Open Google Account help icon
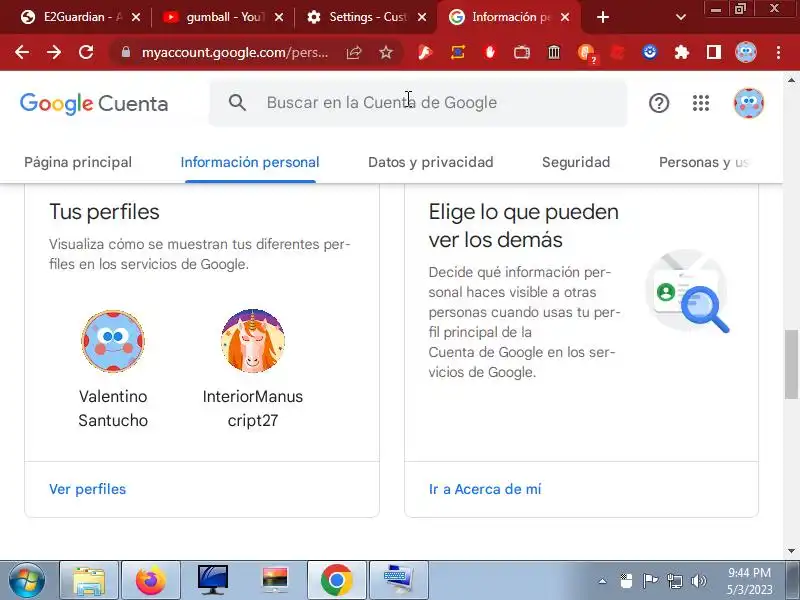This screenshot has height=600, width=800. click(x=659, y=103)
